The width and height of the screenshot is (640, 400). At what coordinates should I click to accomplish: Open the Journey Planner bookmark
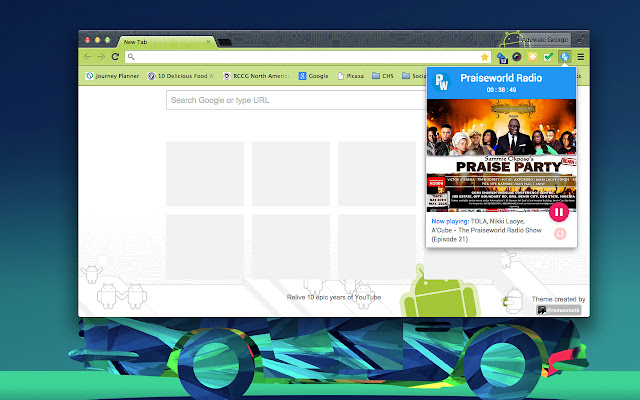point(112,76)
